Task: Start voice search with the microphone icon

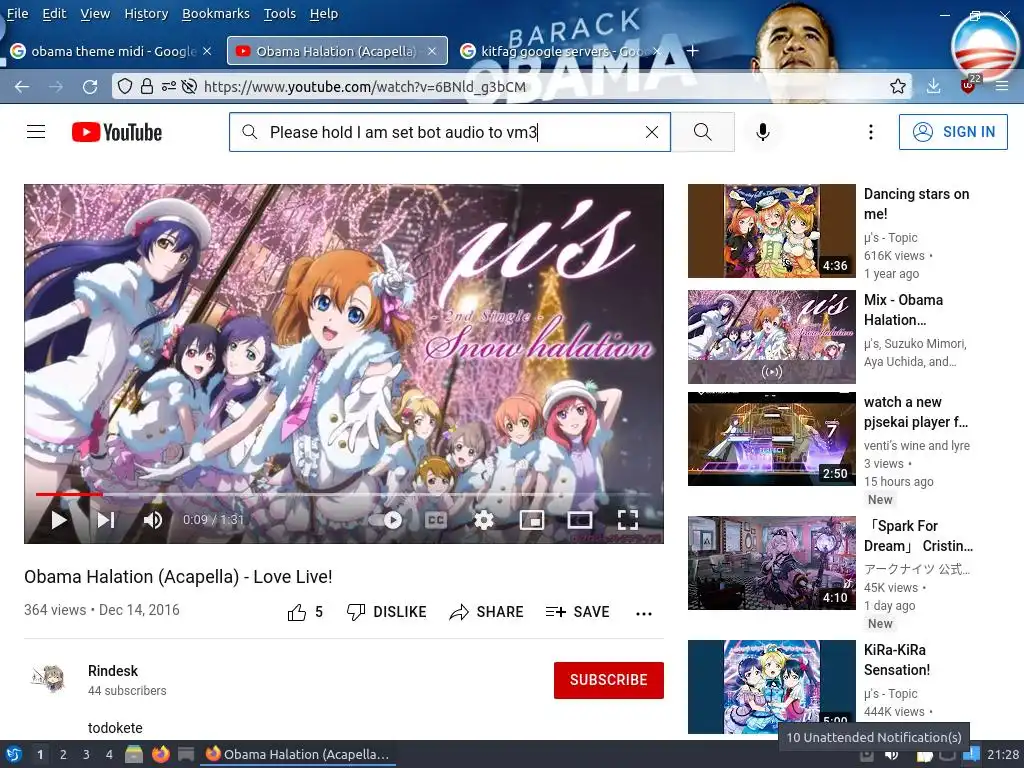Action: [x=762, y=132]
